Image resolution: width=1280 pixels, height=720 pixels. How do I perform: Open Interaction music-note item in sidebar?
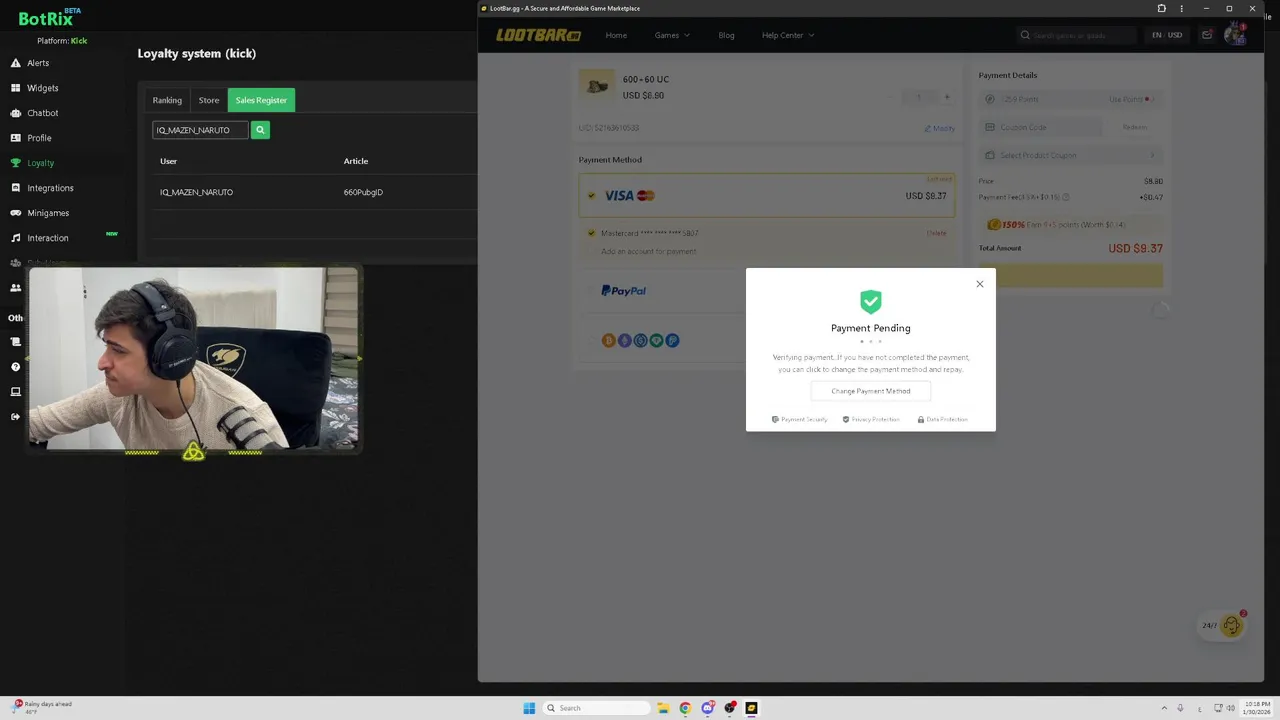click(40, 238)
